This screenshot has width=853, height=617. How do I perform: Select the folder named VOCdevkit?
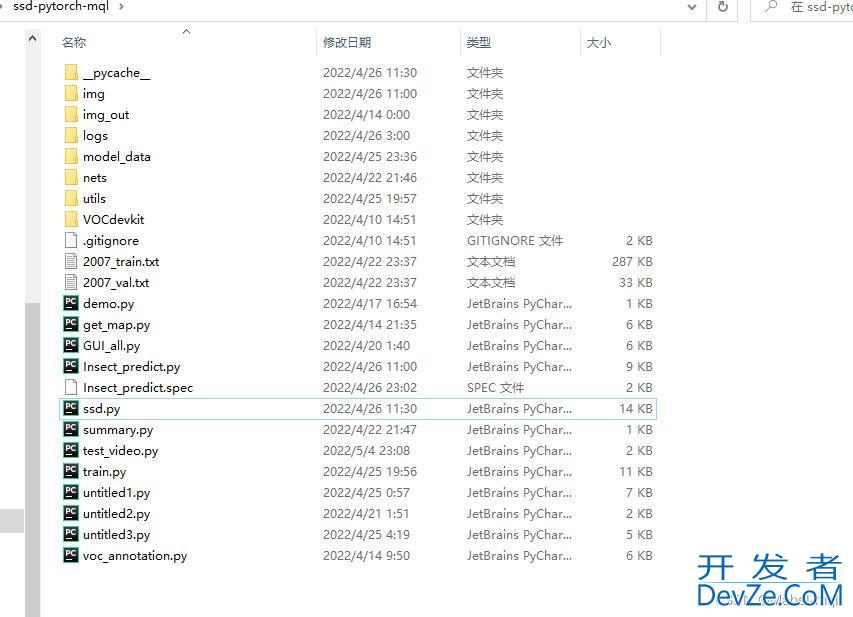(x=114, y=219)
